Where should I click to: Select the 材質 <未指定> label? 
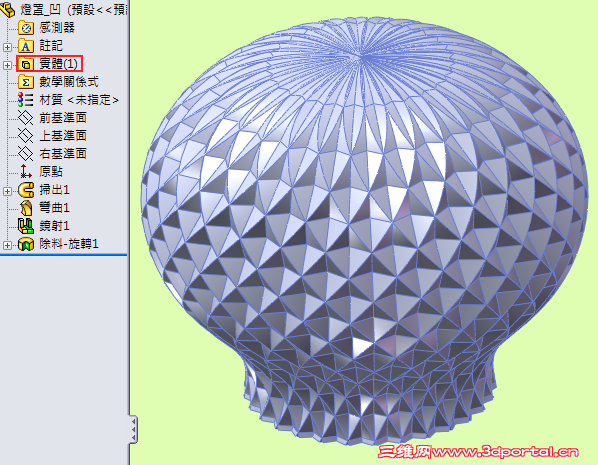coord(79,100)
